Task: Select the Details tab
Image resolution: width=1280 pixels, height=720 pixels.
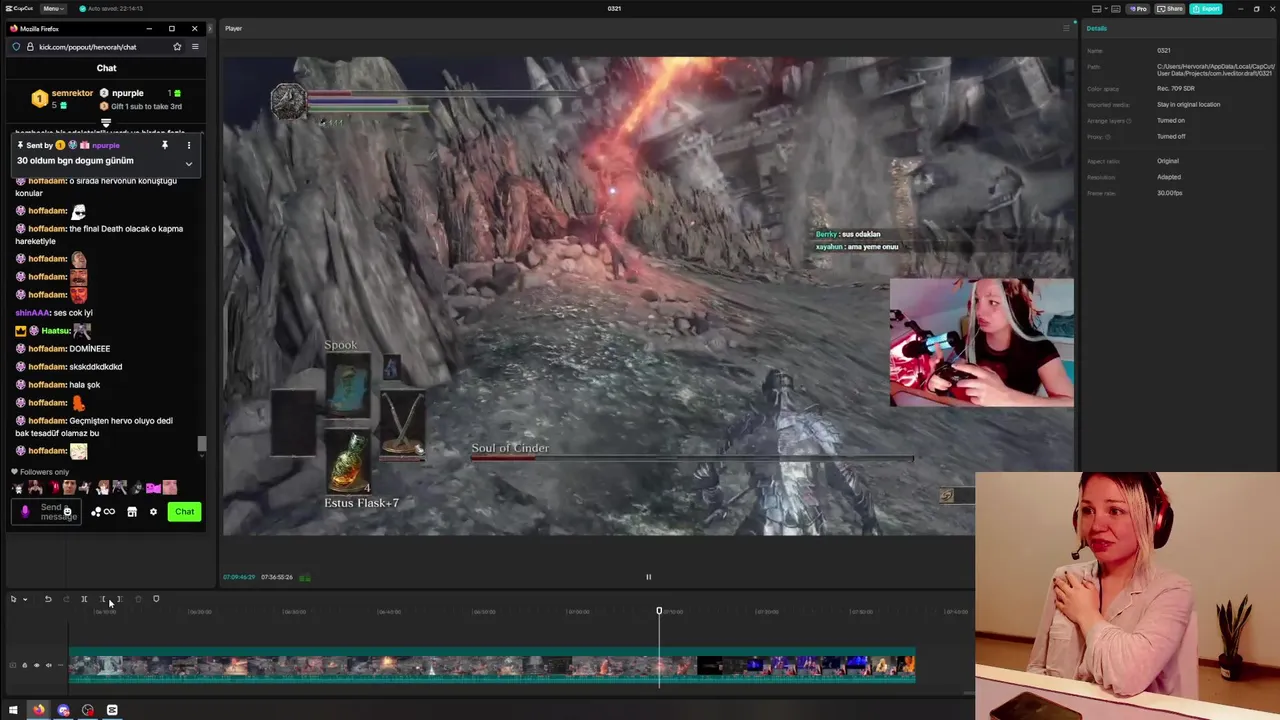Action: click(1097, 28)
